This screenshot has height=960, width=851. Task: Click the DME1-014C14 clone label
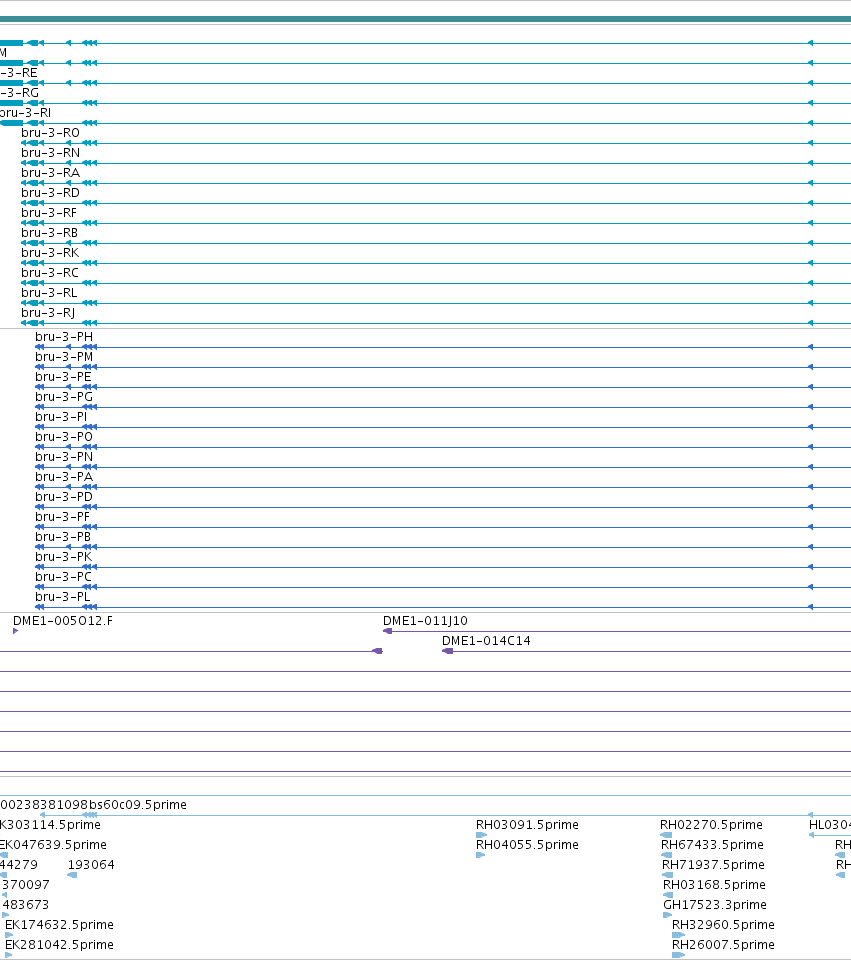pyautogui.click(x=486, y=641)
